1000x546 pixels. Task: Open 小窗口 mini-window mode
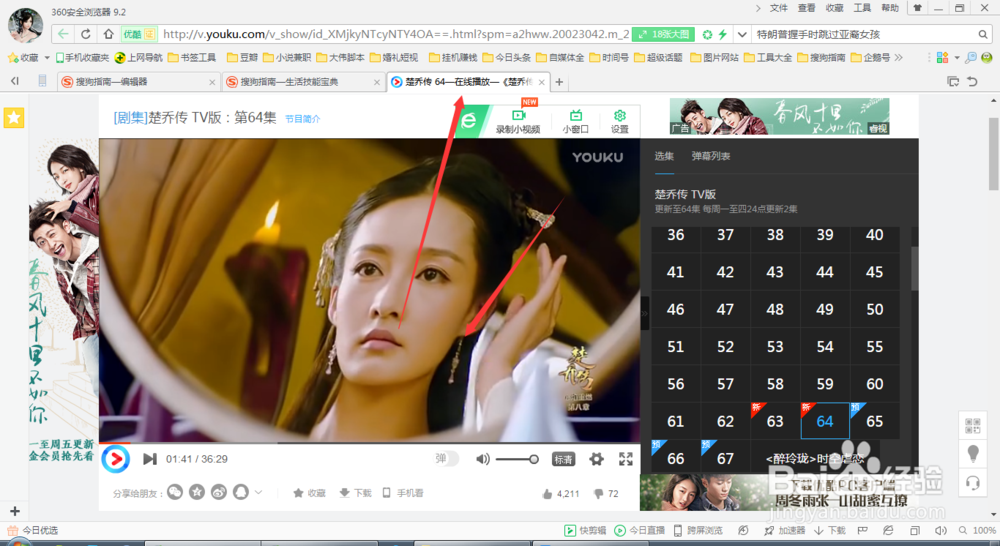pyautogui.click(x=575, y=121)
